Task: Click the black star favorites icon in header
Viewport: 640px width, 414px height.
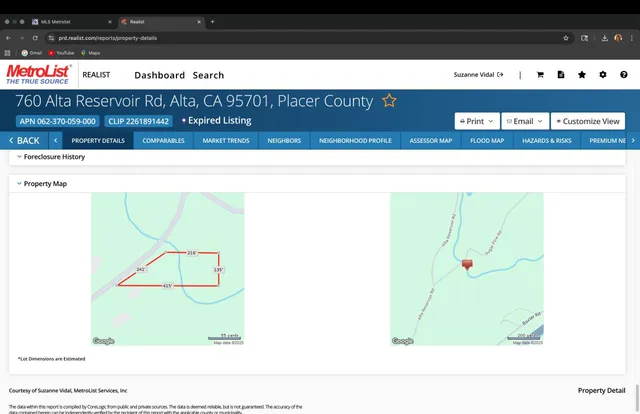Action: (582, 75)
